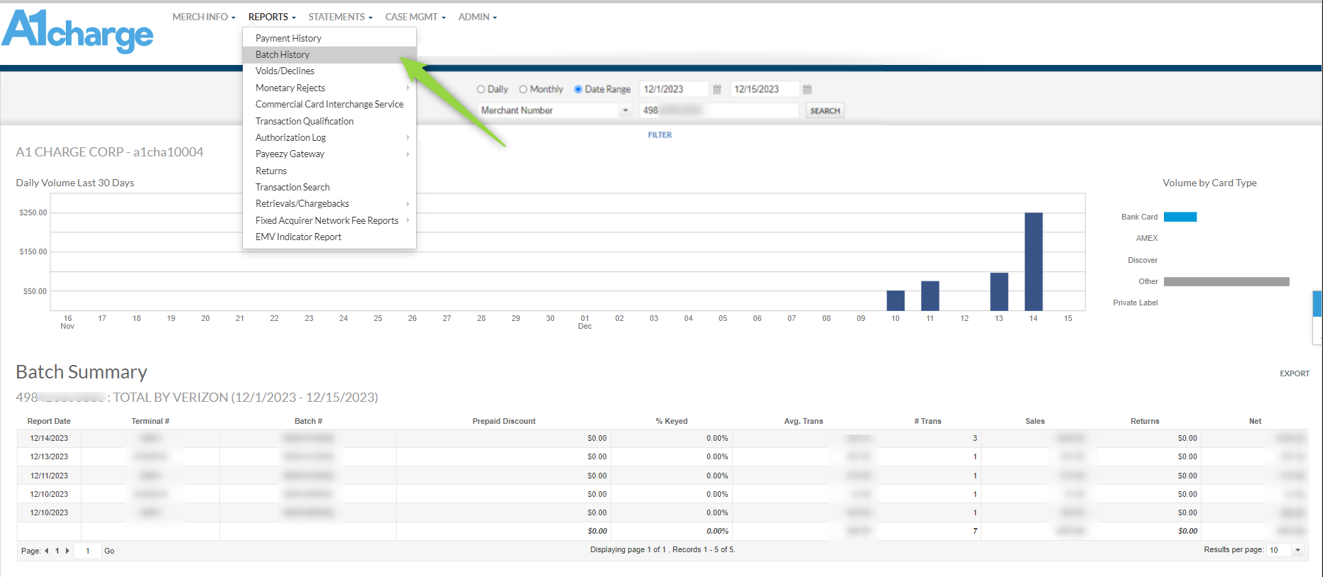Expand the Retrievals/Chargebacks submenu

tap(329, 204)
